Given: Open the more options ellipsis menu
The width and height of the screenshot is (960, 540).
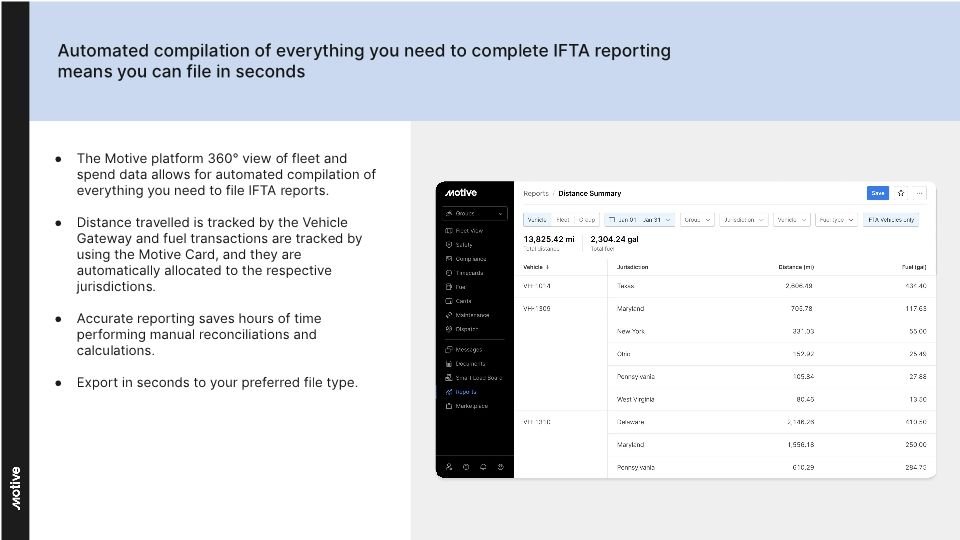Looking at the screenshot, I should (x=919, y=193).
